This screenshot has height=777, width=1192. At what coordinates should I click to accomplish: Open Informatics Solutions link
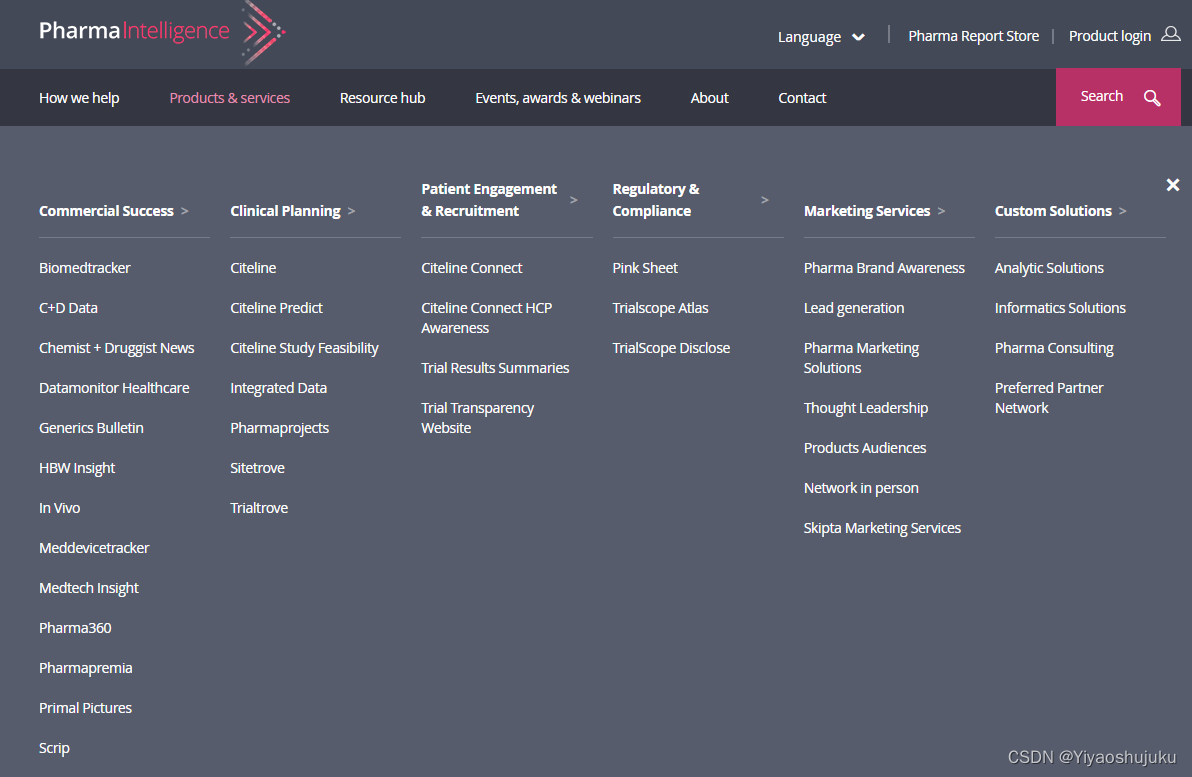click(x=1060, y=308)
